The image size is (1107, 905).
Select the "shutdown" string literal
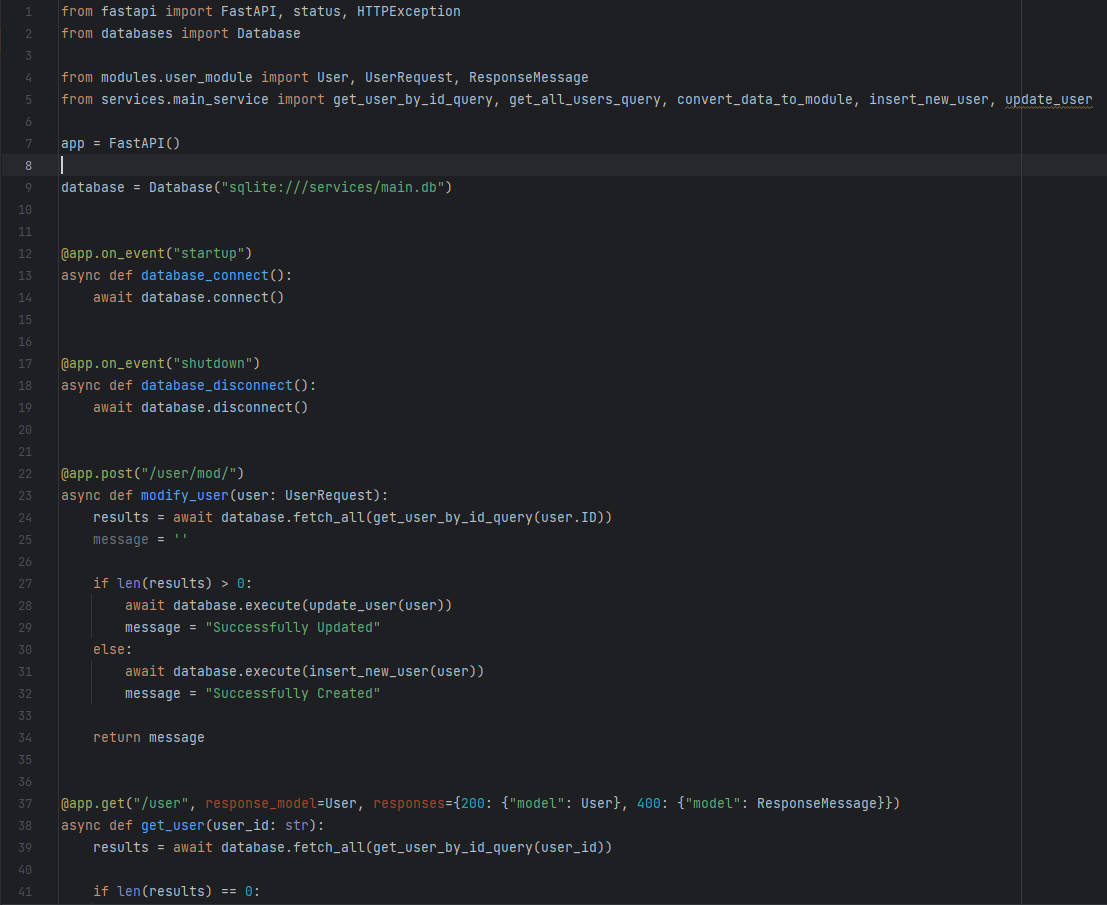(x=215, y=363)
